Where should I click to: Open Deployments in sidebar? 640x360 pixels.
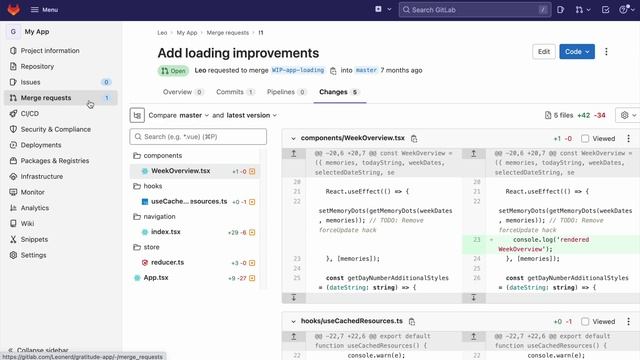coord(41,145)
